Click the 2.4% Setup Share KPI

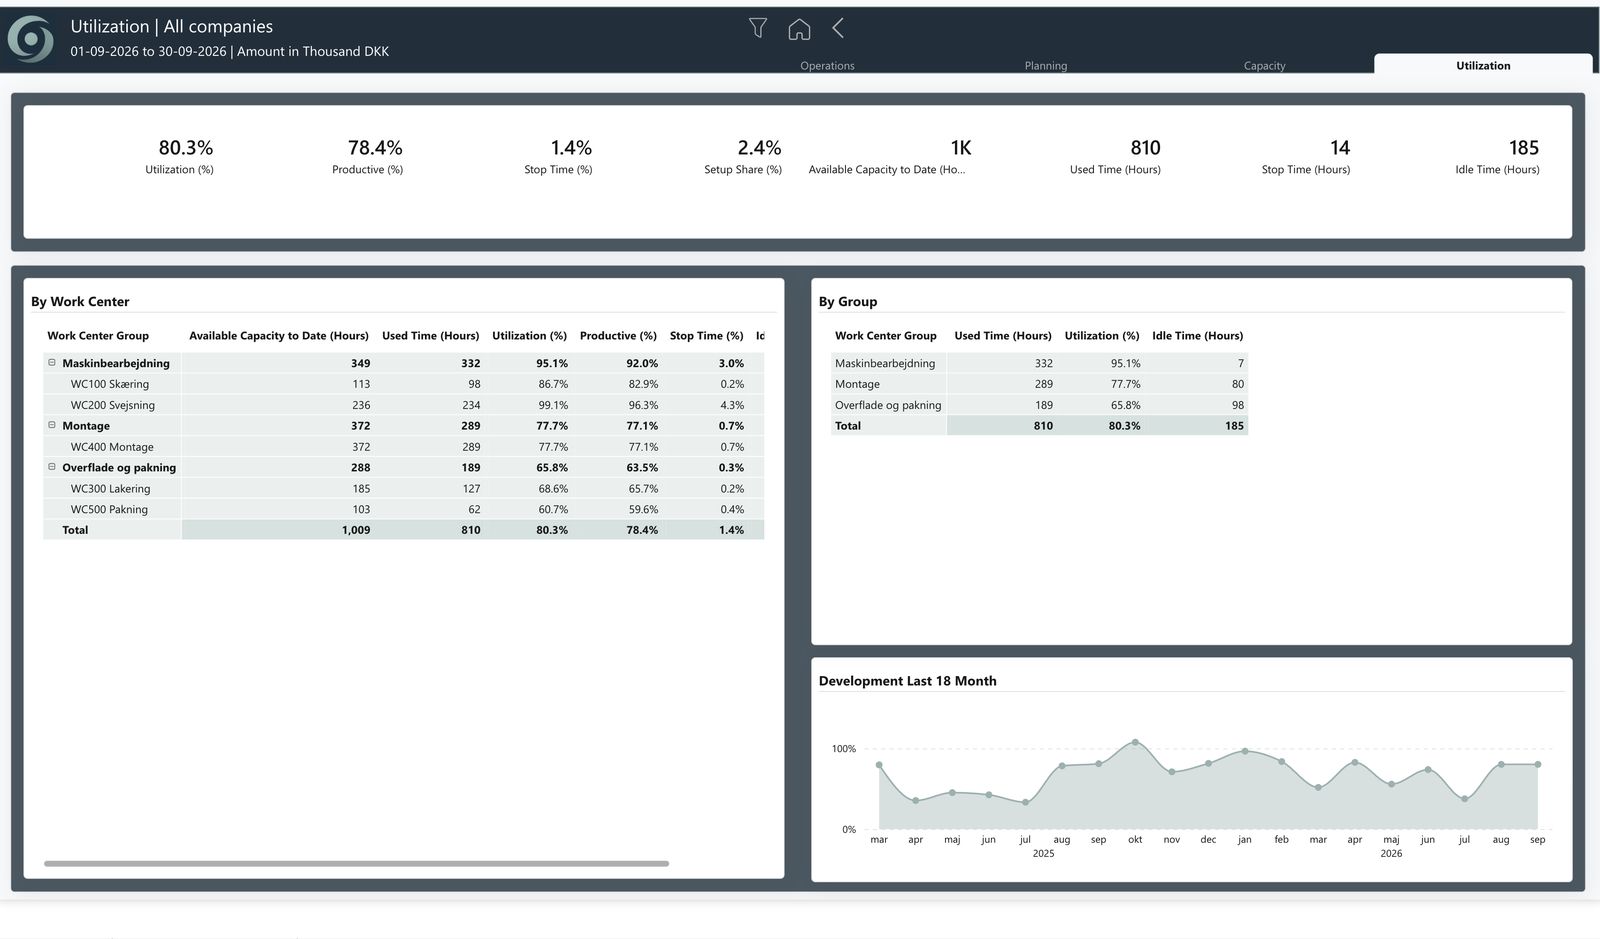coord(744,156)
